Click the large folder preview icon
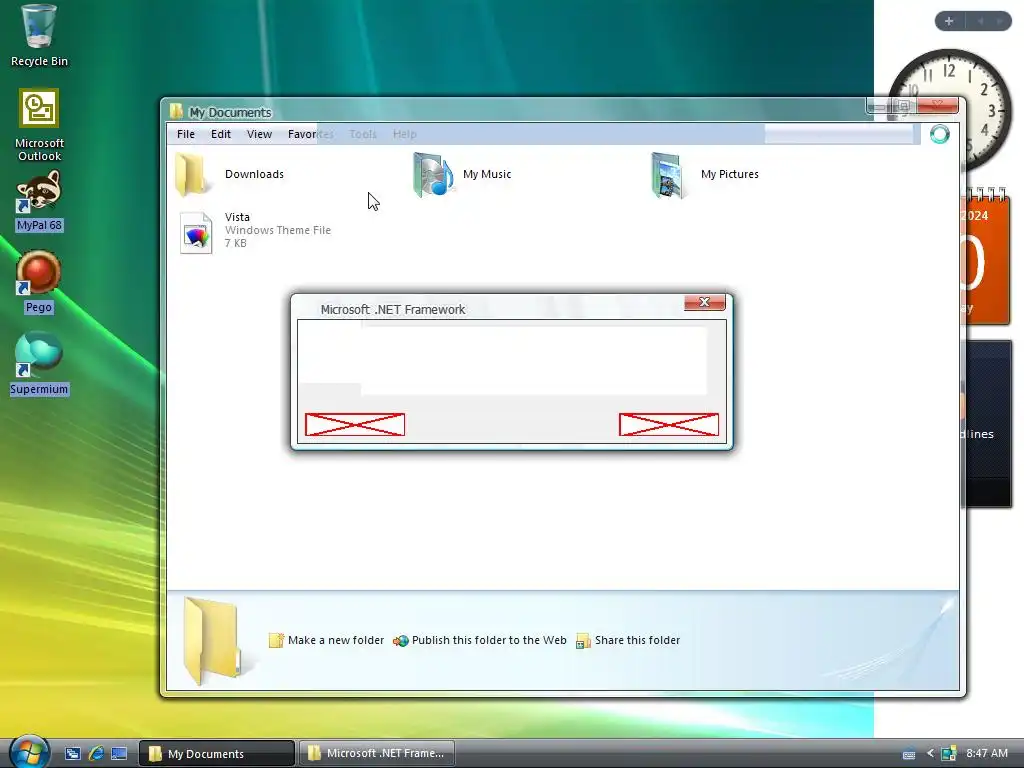Screen dimensions: 1024x768 click(211, 641)
